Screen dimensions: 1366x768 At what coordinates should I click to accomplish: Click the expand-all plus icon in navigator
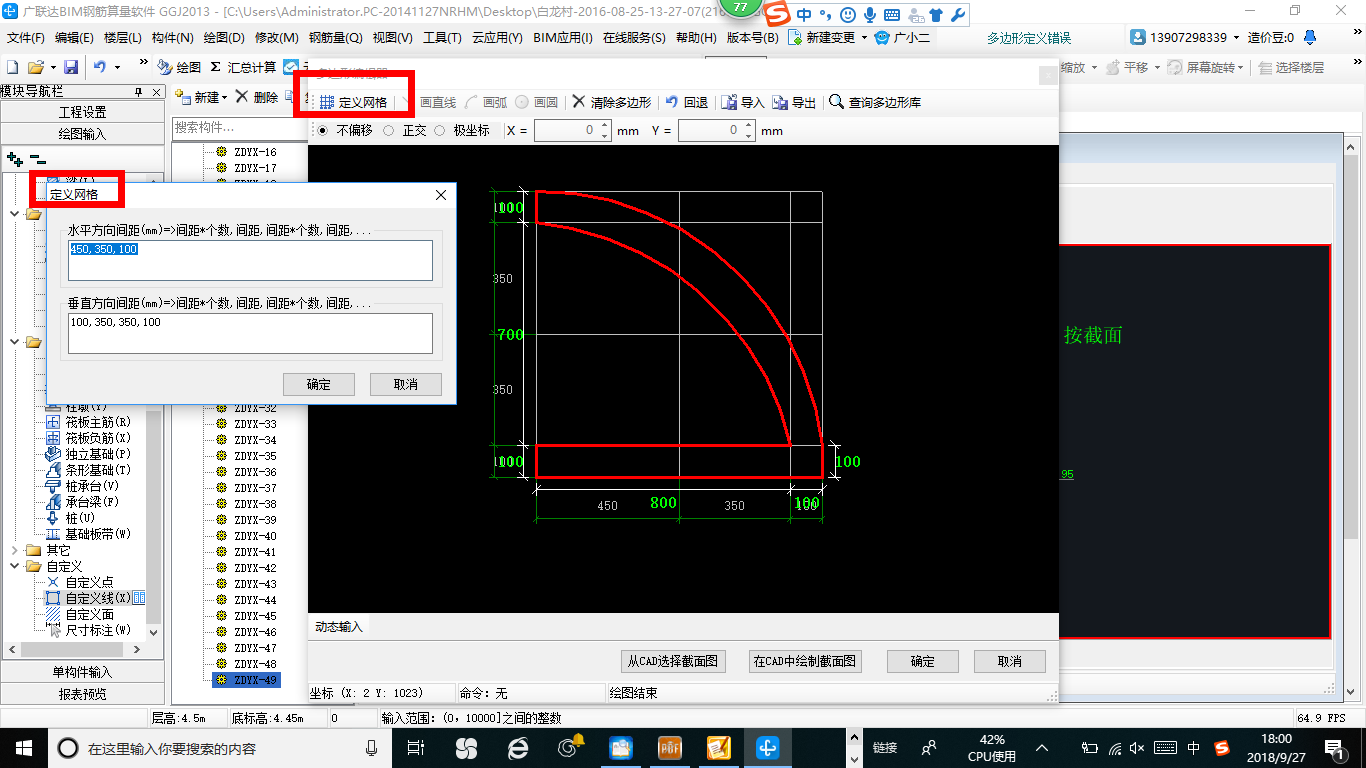coord(14,158)
